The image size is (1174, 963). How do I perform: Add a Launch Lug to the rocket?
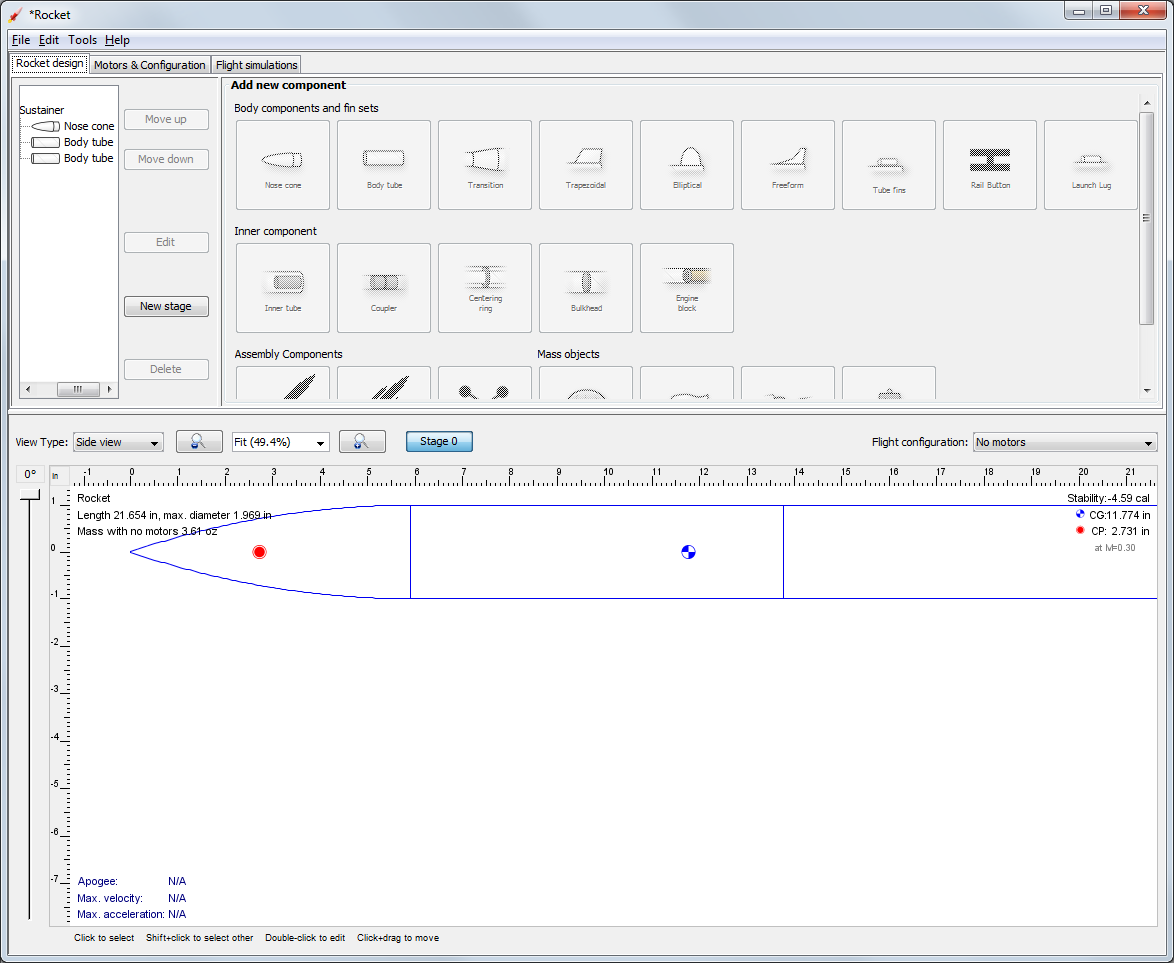[1090, 165]
